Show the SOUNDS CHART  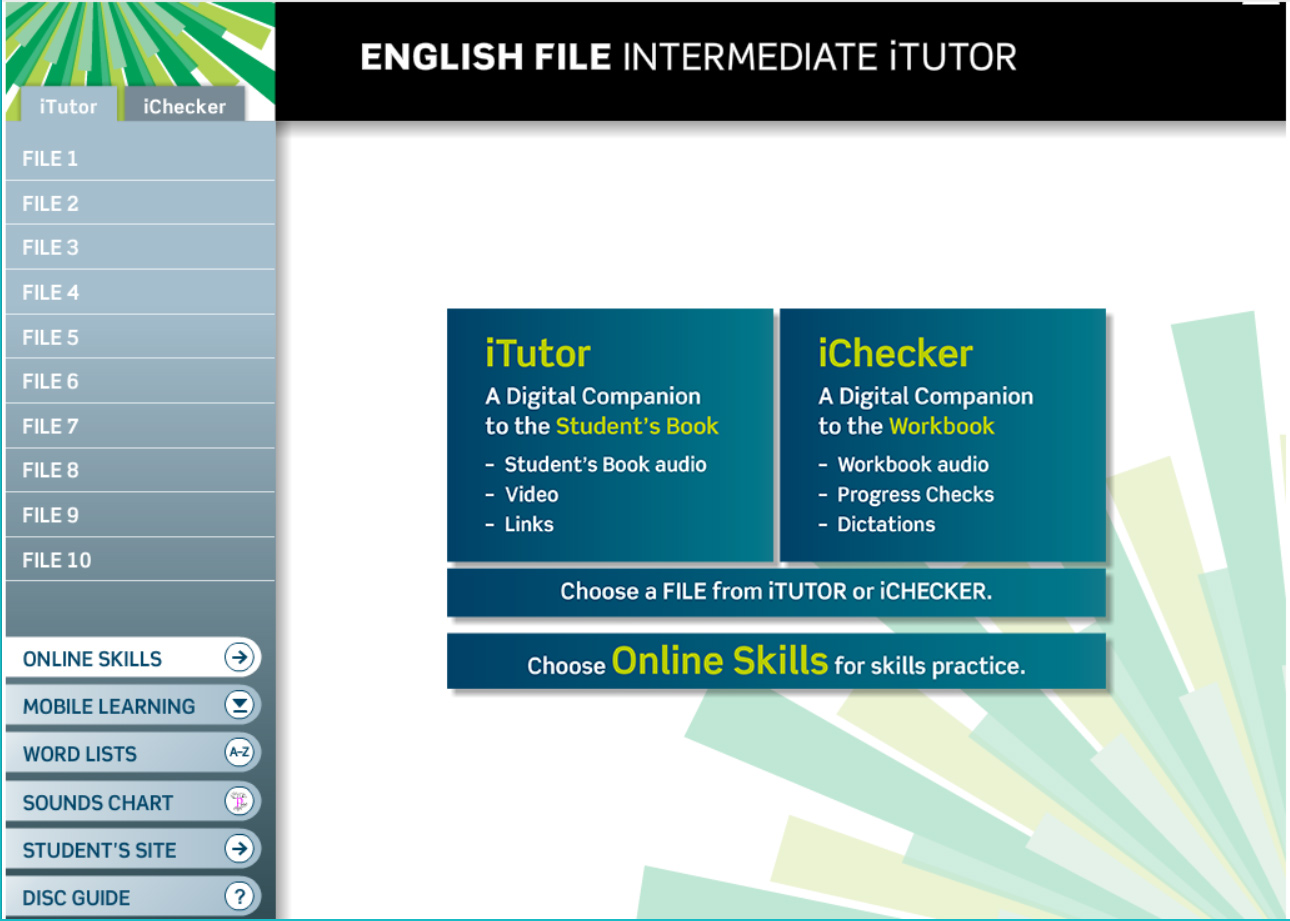pos(133,801)
